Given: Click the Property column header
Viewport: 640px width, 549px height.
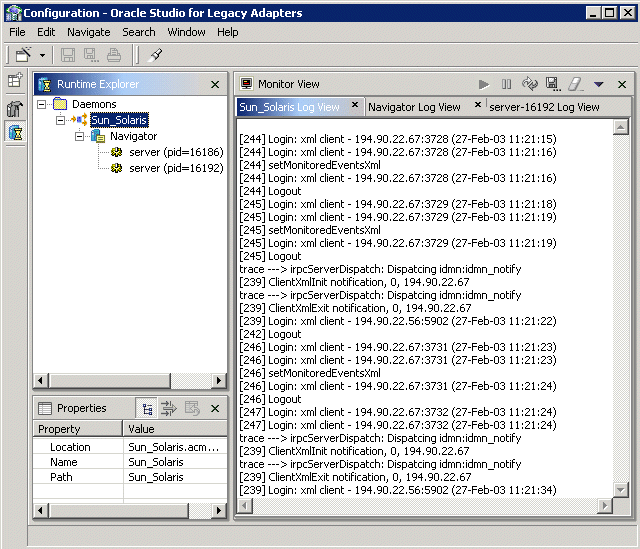Looking at the screenshot, I should tap(78, 429).
